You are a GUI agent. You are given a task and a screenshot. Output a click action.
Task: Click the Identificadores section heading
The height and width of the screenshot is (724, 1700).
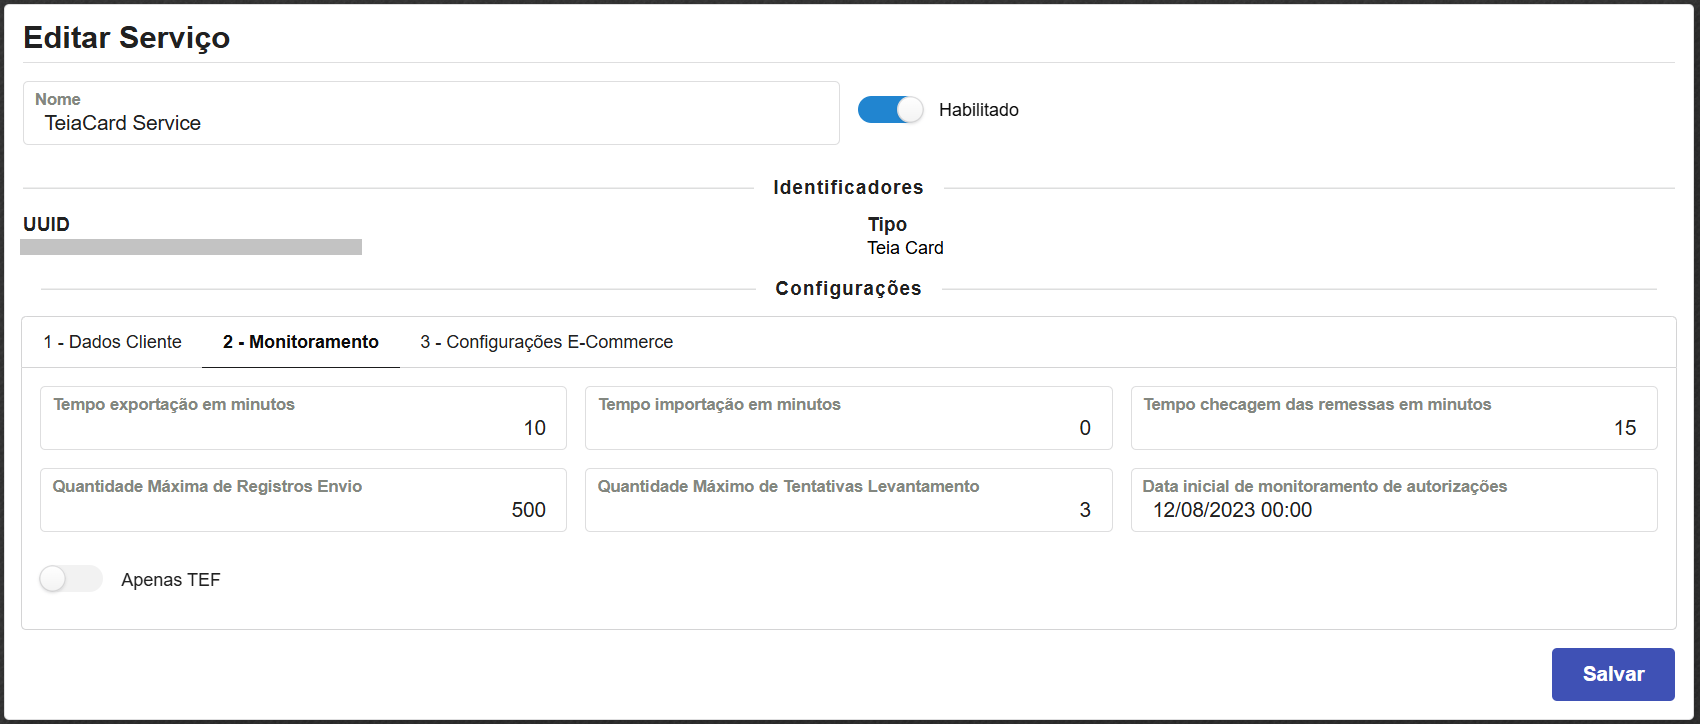point(848,187)
